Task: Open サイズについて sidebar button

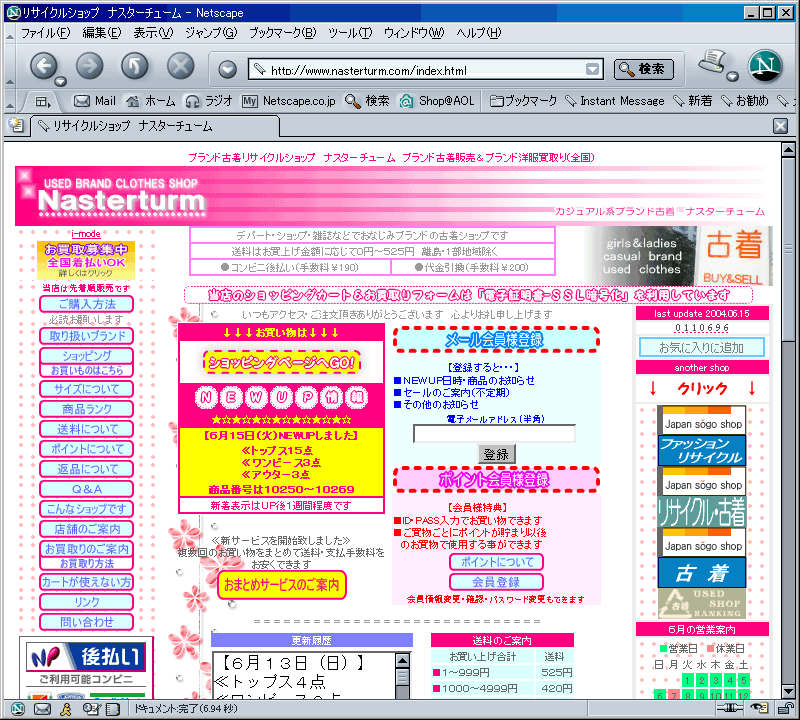Action: [x=86, y=389]
